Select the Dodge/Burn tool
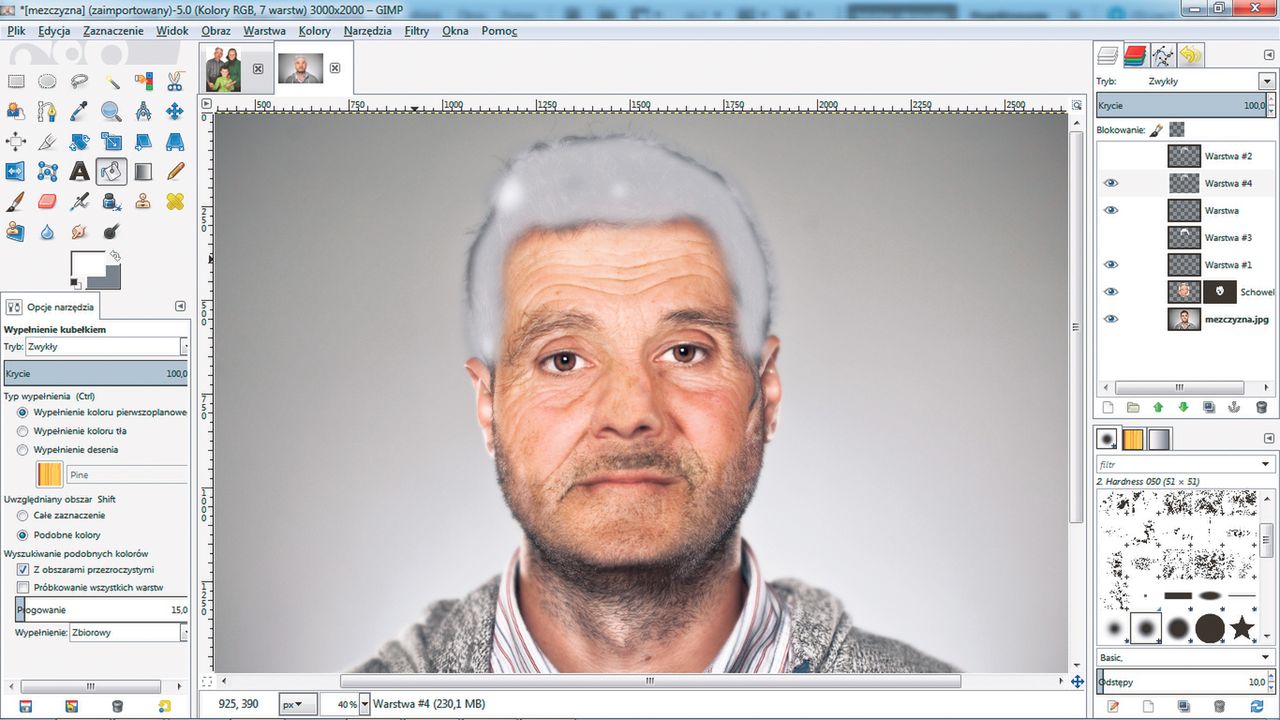This screenshot has height=720, width=1280. tap(111, 232)
